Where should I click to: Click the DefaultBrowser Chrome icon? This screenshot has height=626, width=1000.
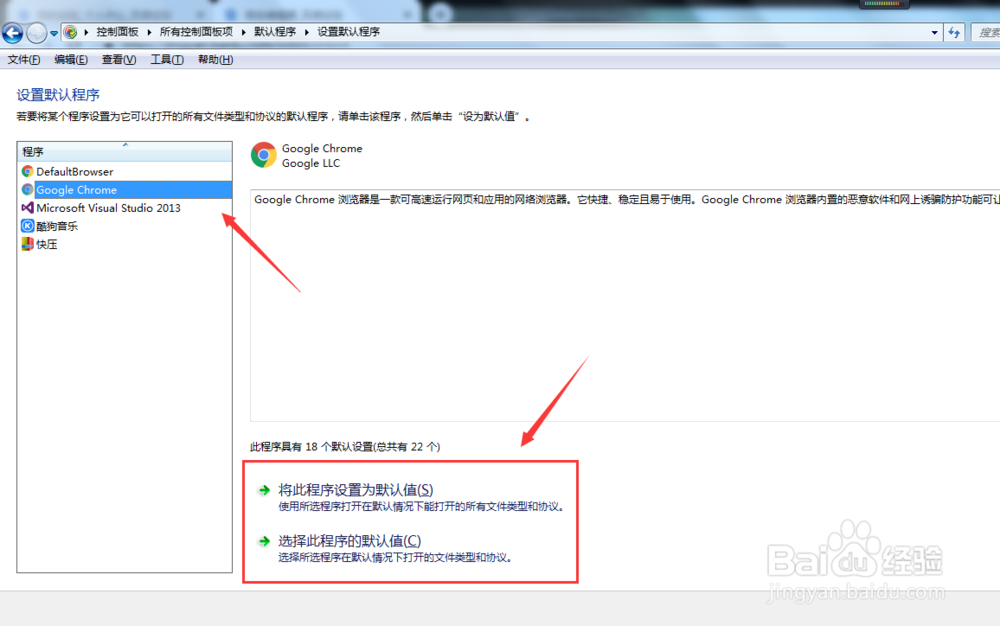pyautogui.click(x=27, y=171)
